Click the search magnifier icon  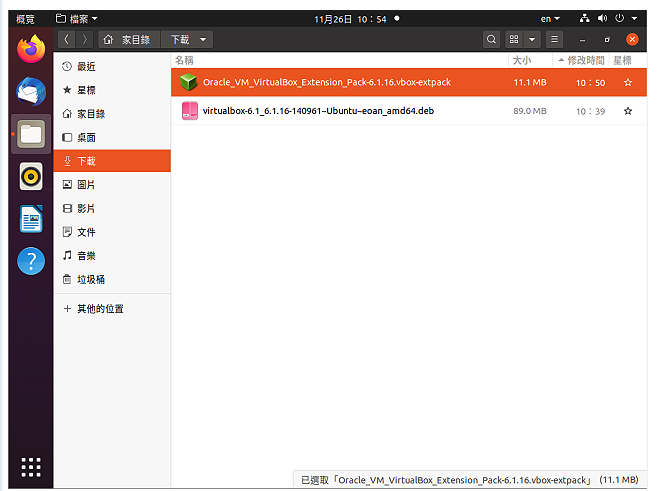coord(491,40)
